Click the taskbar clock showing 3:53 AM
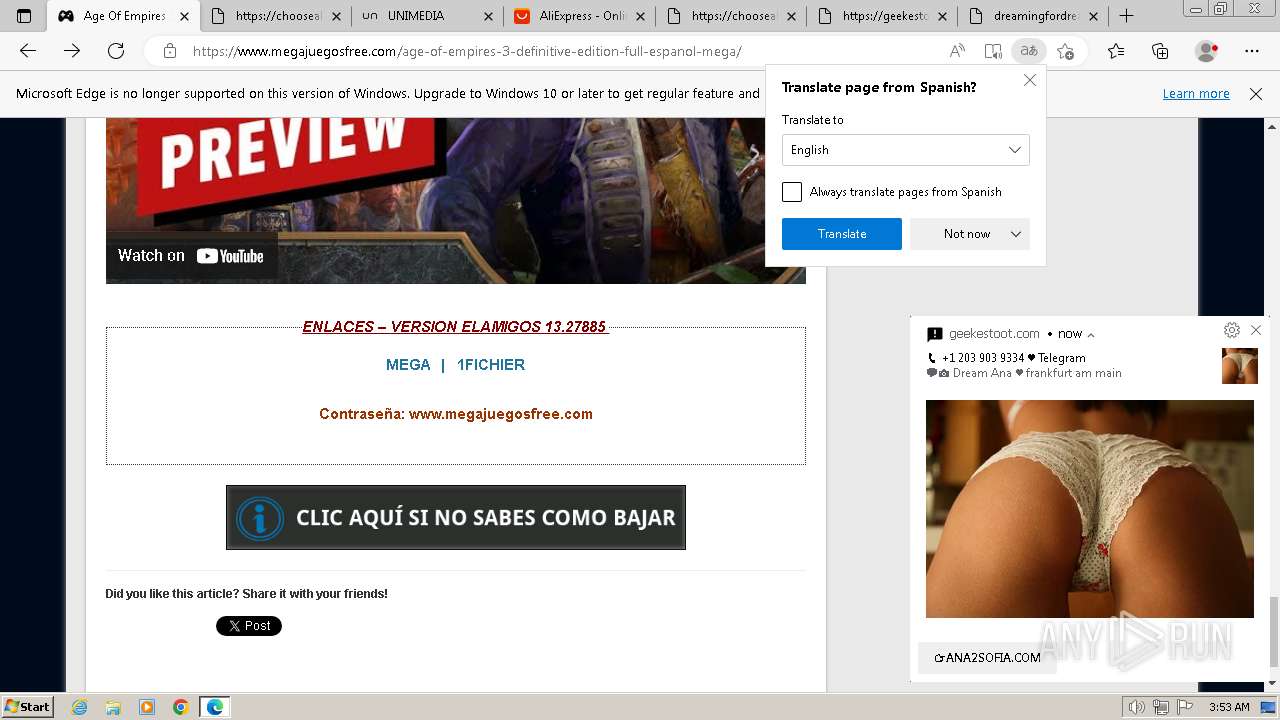The image size is (1280, 720). coord(1229,707)
